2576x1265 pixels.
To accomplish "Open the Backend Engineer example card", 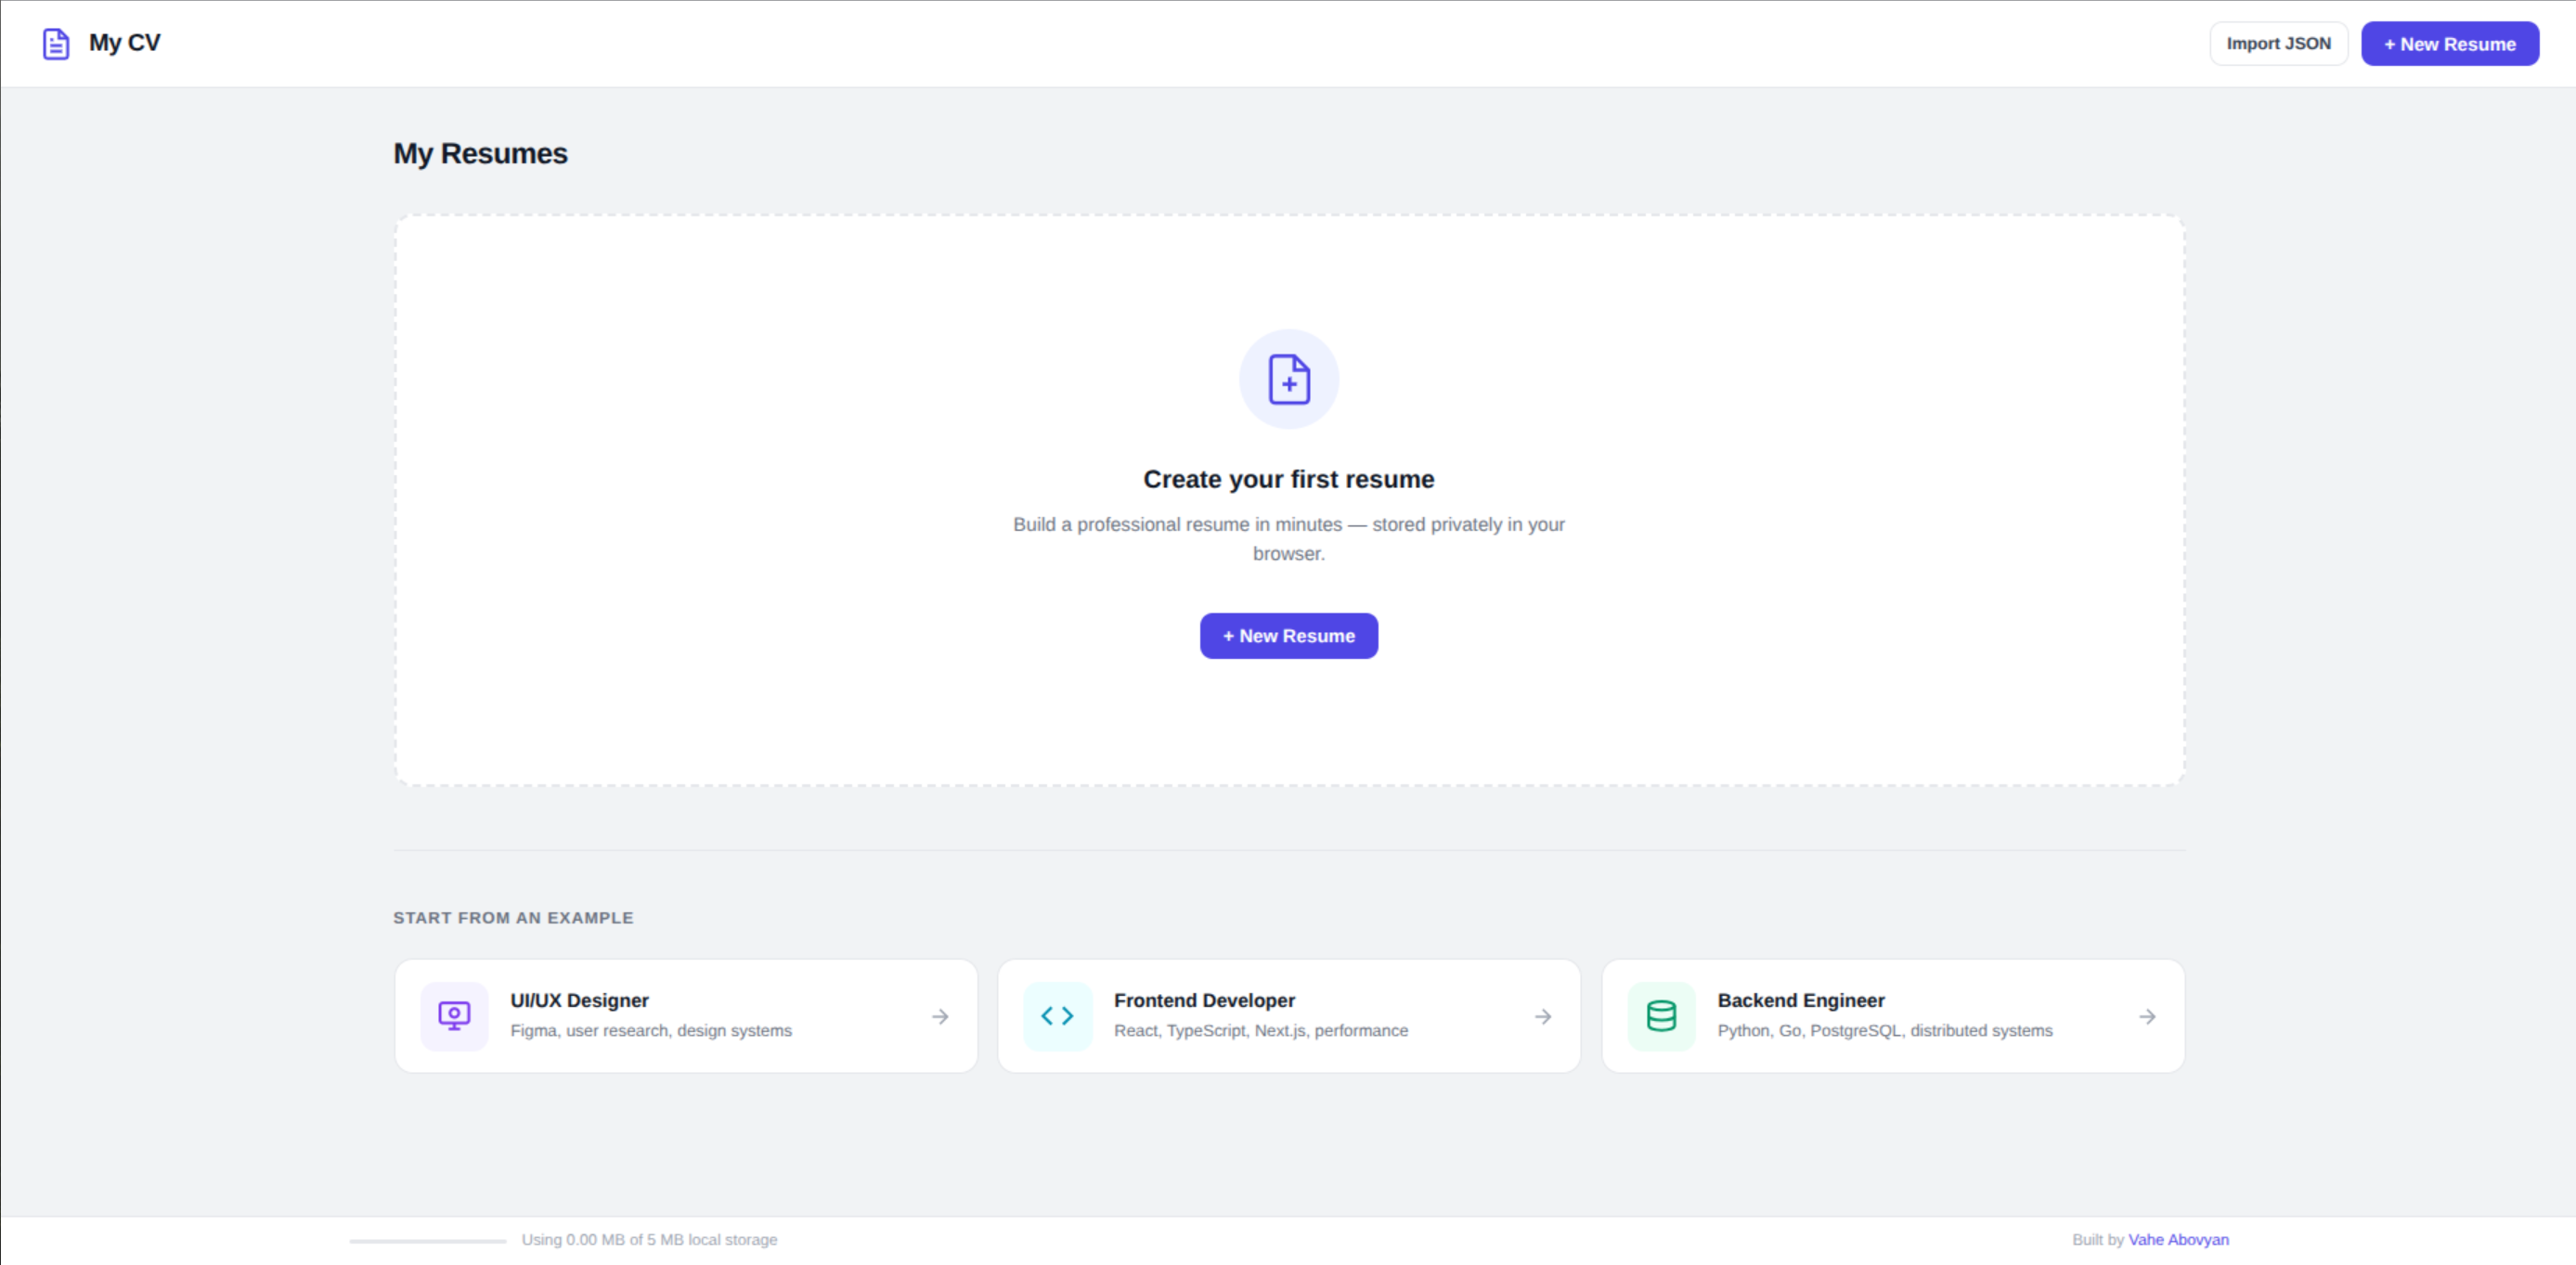I will (1893, 1016).
